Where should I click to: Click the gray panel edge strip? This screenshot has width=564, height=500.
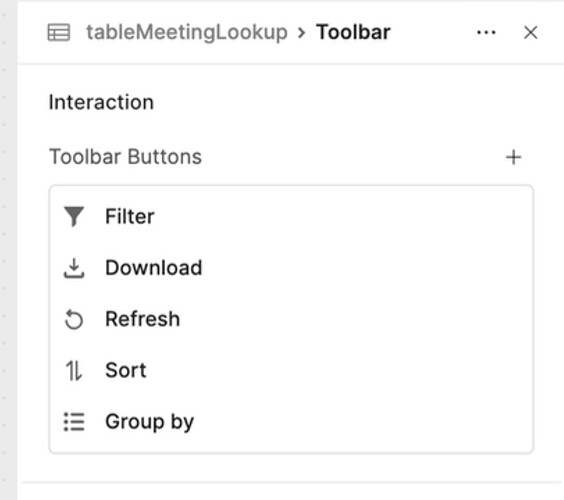[x=8, y=250]
